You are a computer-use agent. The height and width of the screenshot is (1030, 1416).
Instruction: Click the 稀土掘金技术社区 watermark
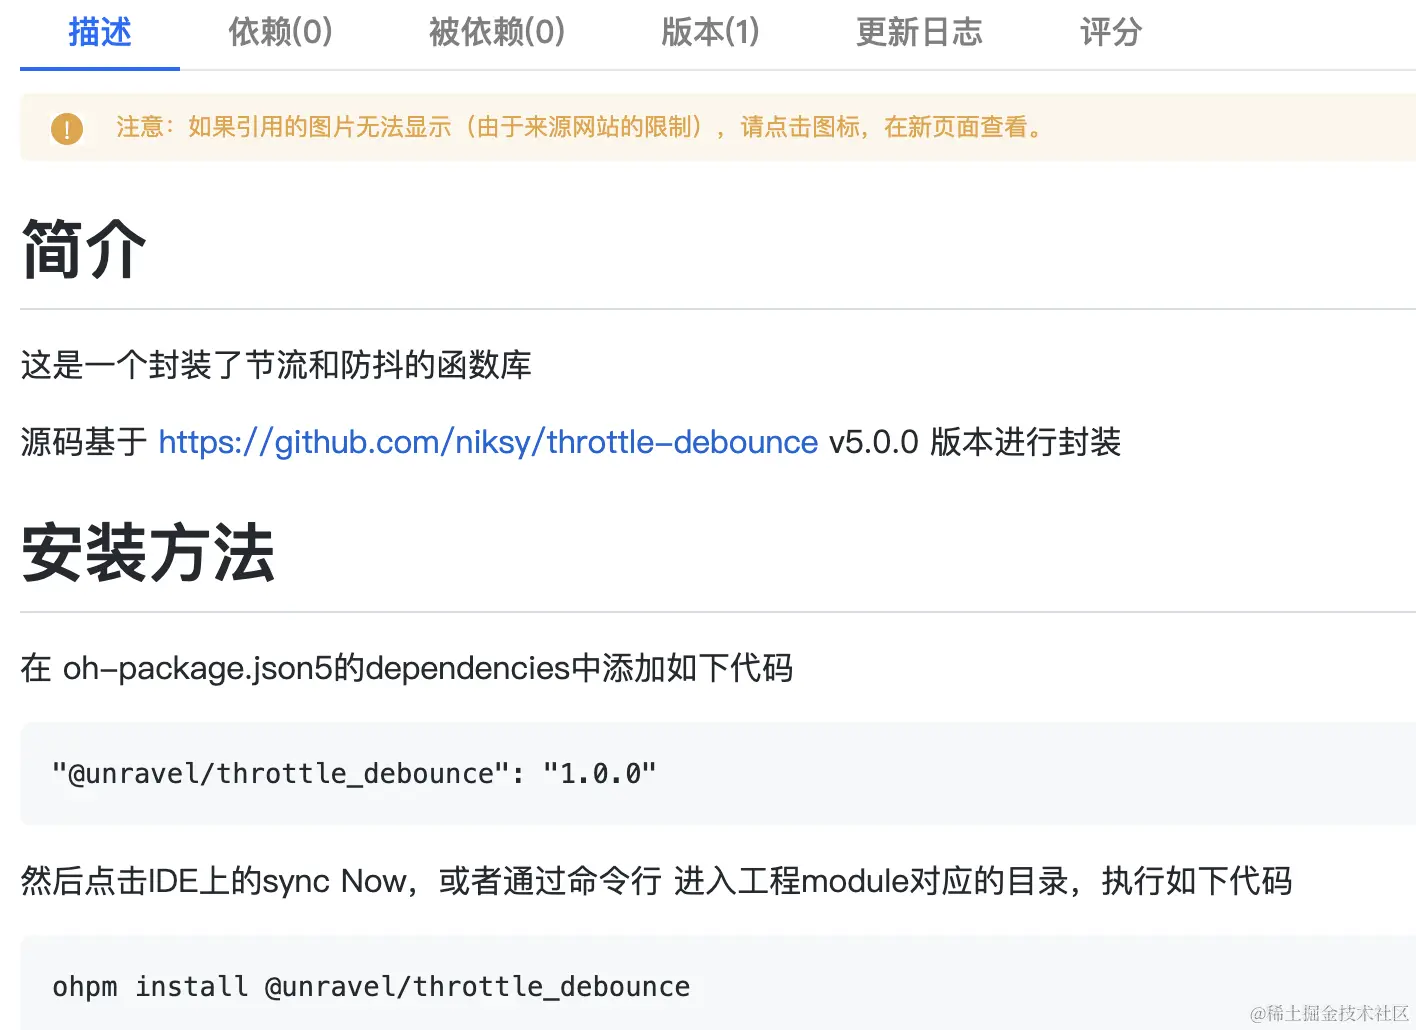point(1329,1013)
